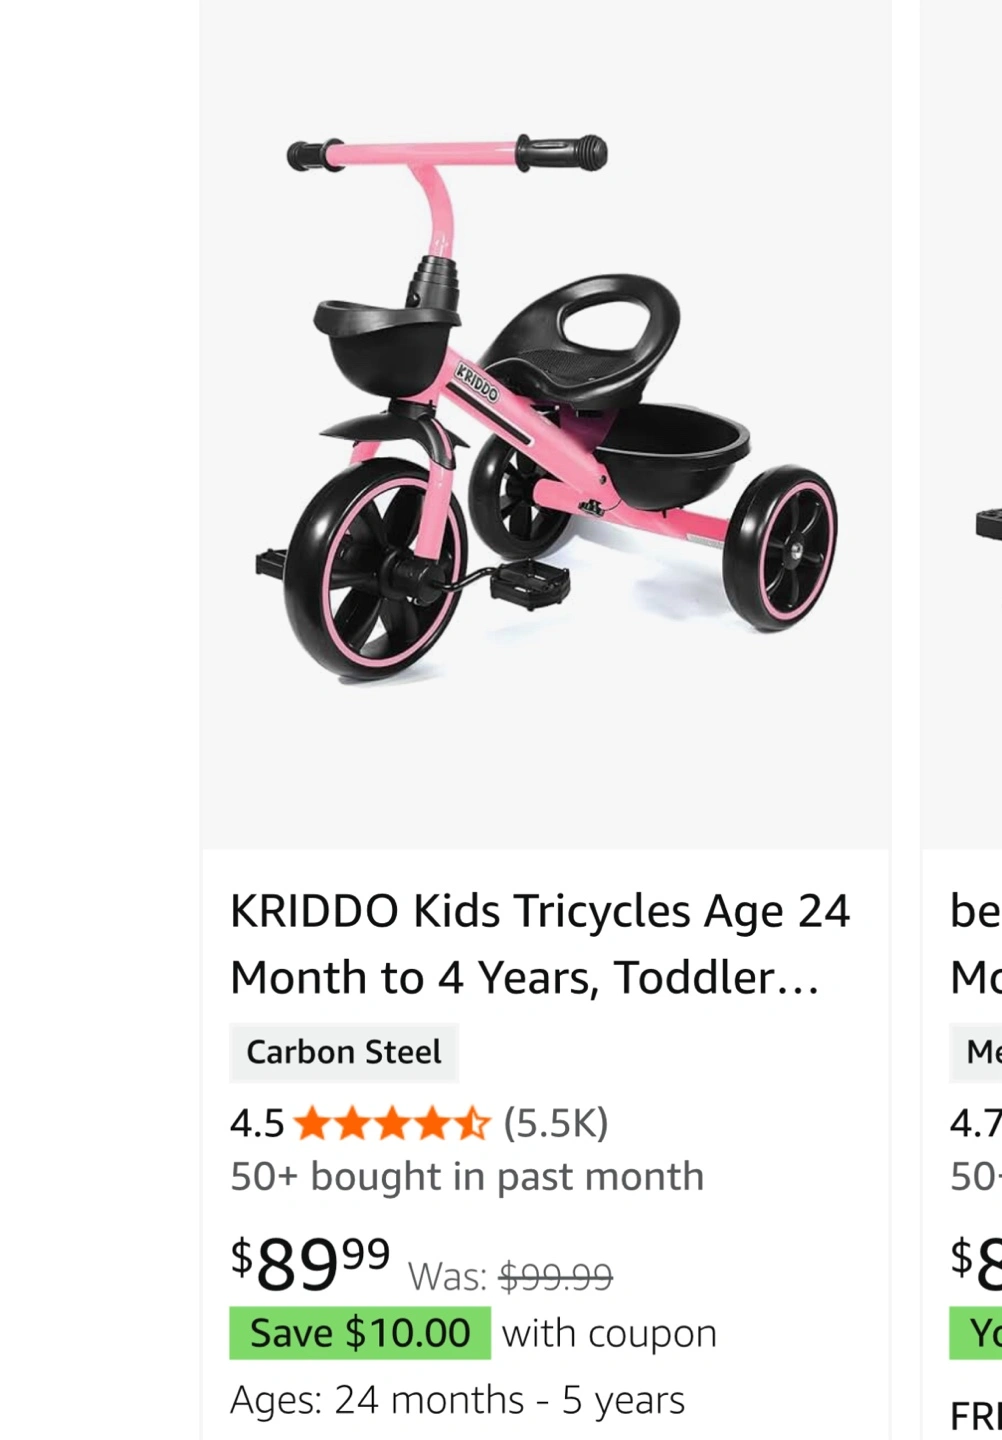Click the second product's "50+" bought text
This screenshot has width=1002, height=1440.
pyautogui.click(x=976, y=1177)
